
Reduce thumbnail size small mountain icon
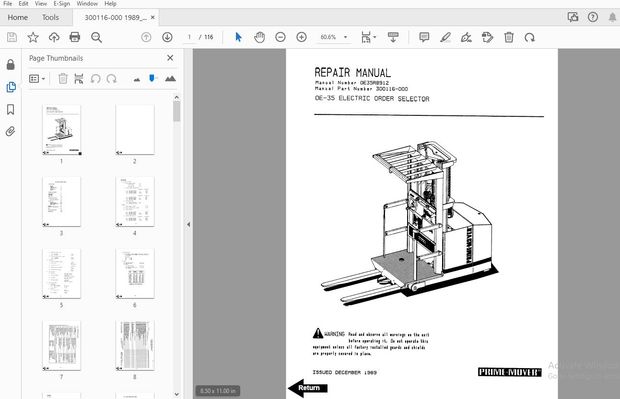click(137, 79)
